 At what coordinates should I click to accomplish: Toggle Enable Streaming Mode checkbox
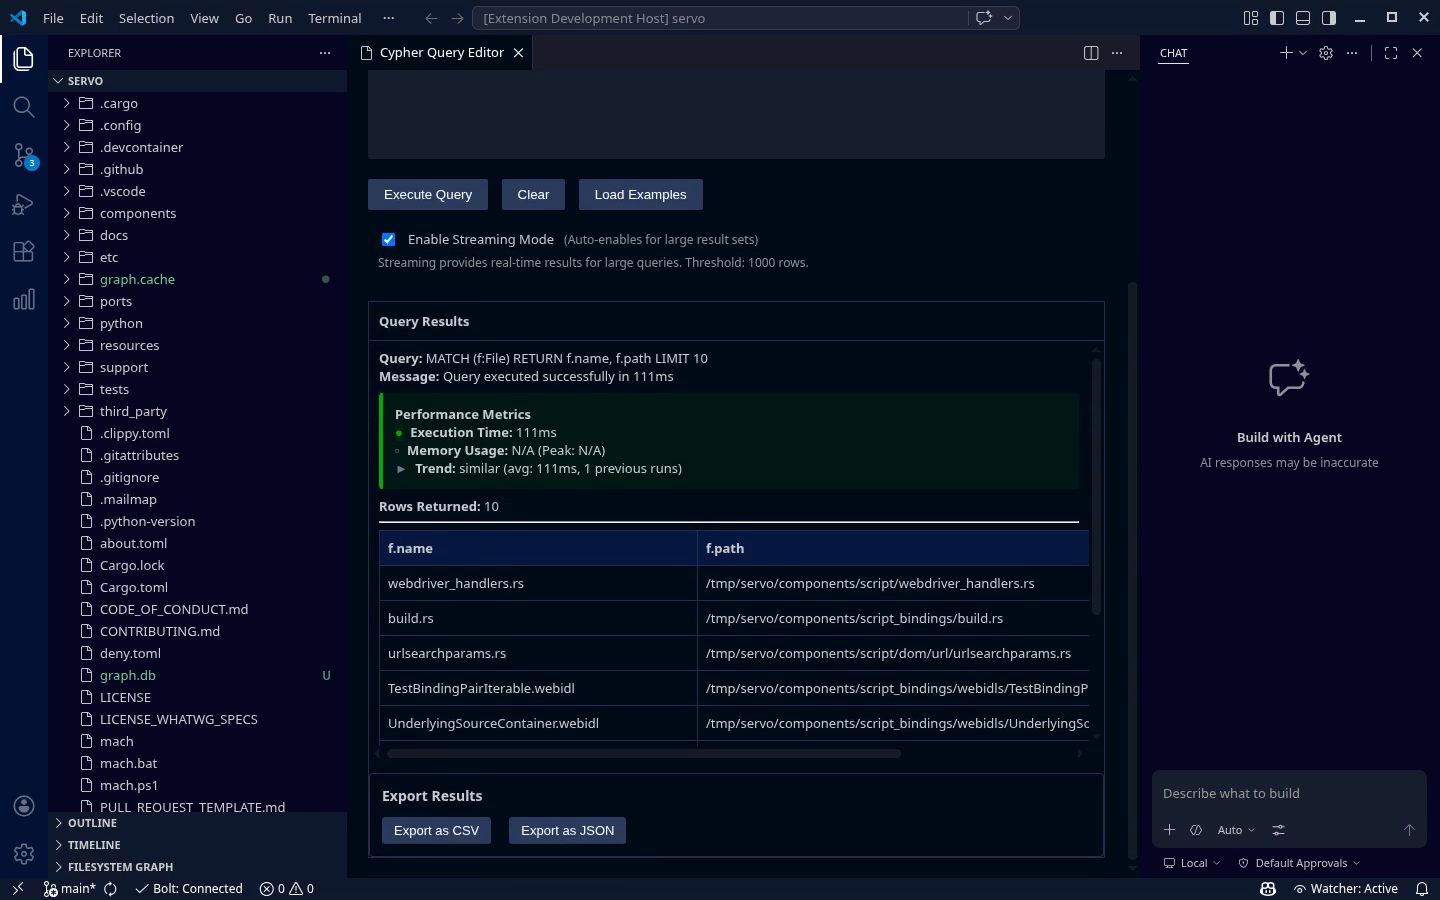coord(388,239)
